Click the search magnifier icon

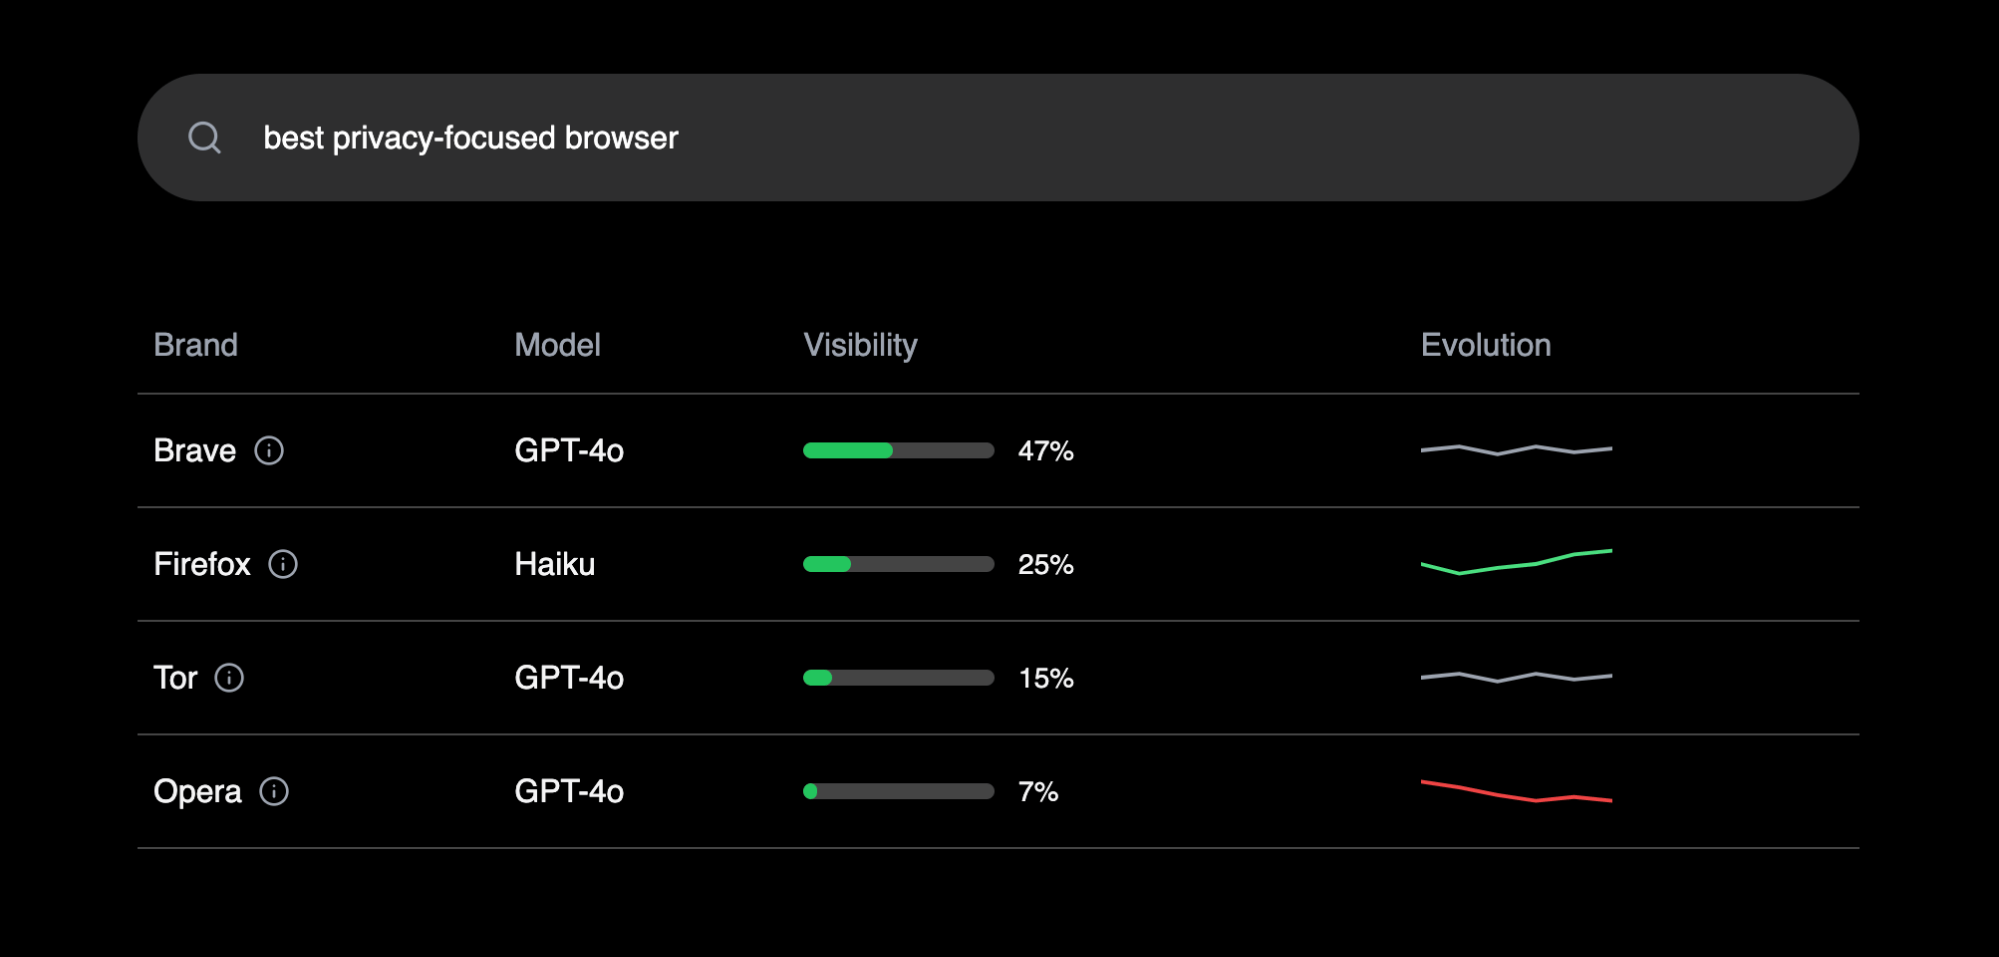(x=205, y=137)
